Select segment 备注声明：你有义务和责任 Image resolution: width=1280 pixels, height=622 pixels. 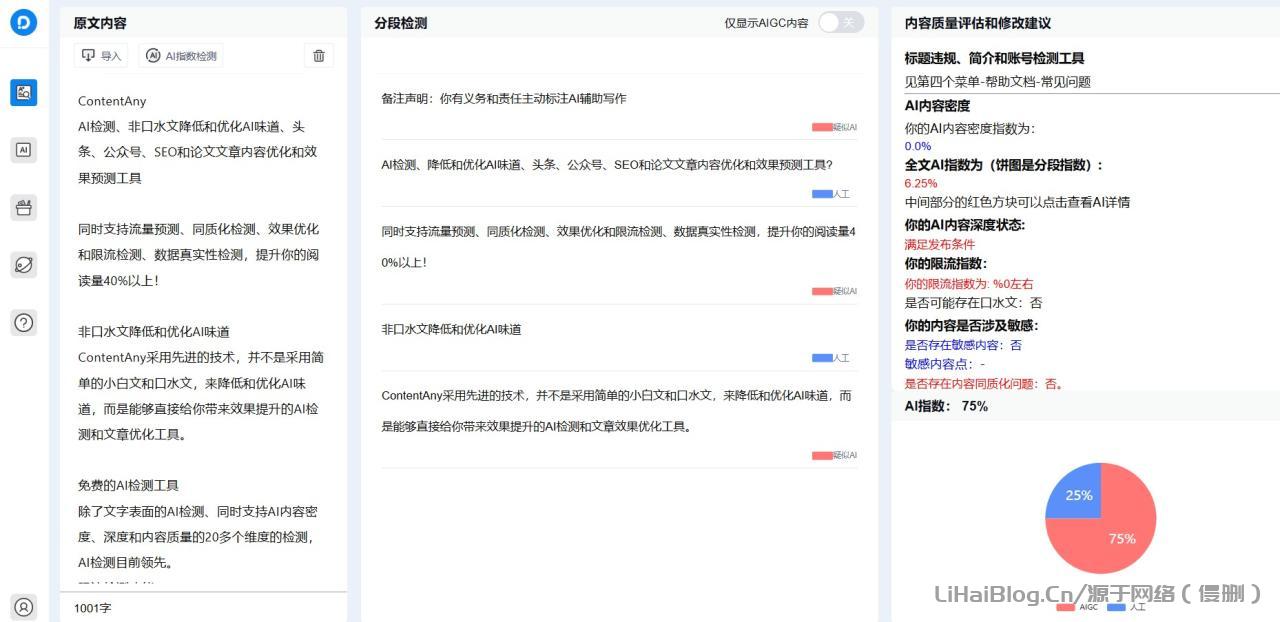504,98
